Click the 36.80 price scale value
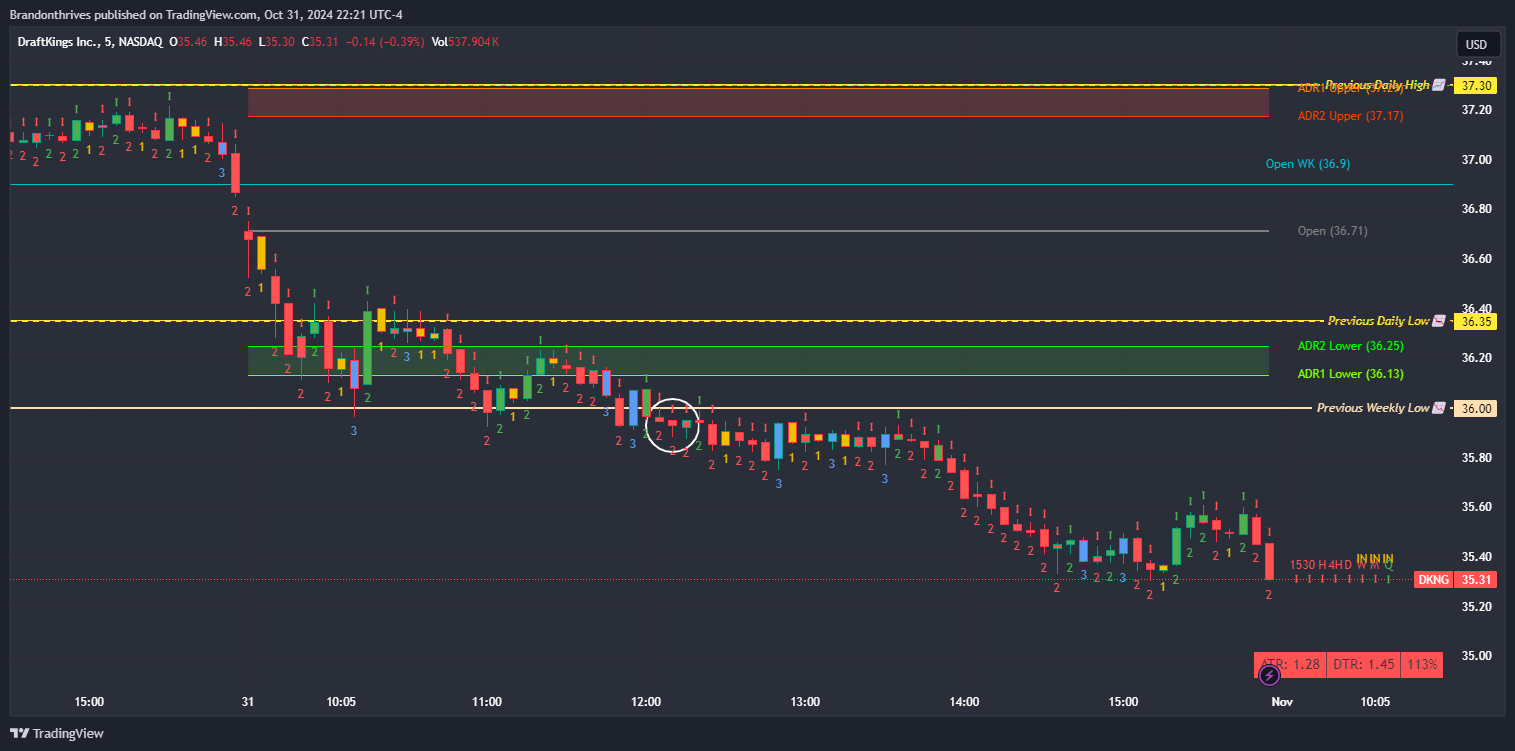 click(x=1476, y=209)
